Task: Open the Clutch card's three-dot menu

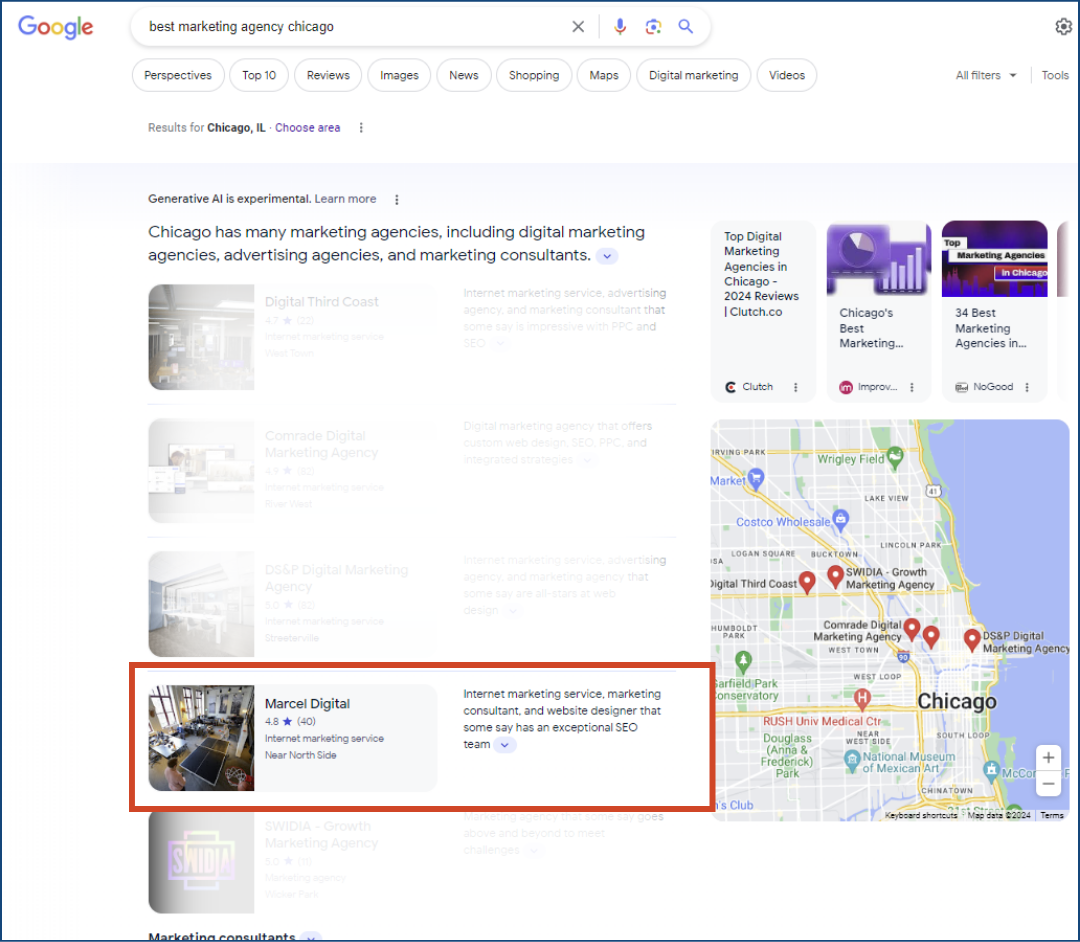Action: (x=796, y=387)
